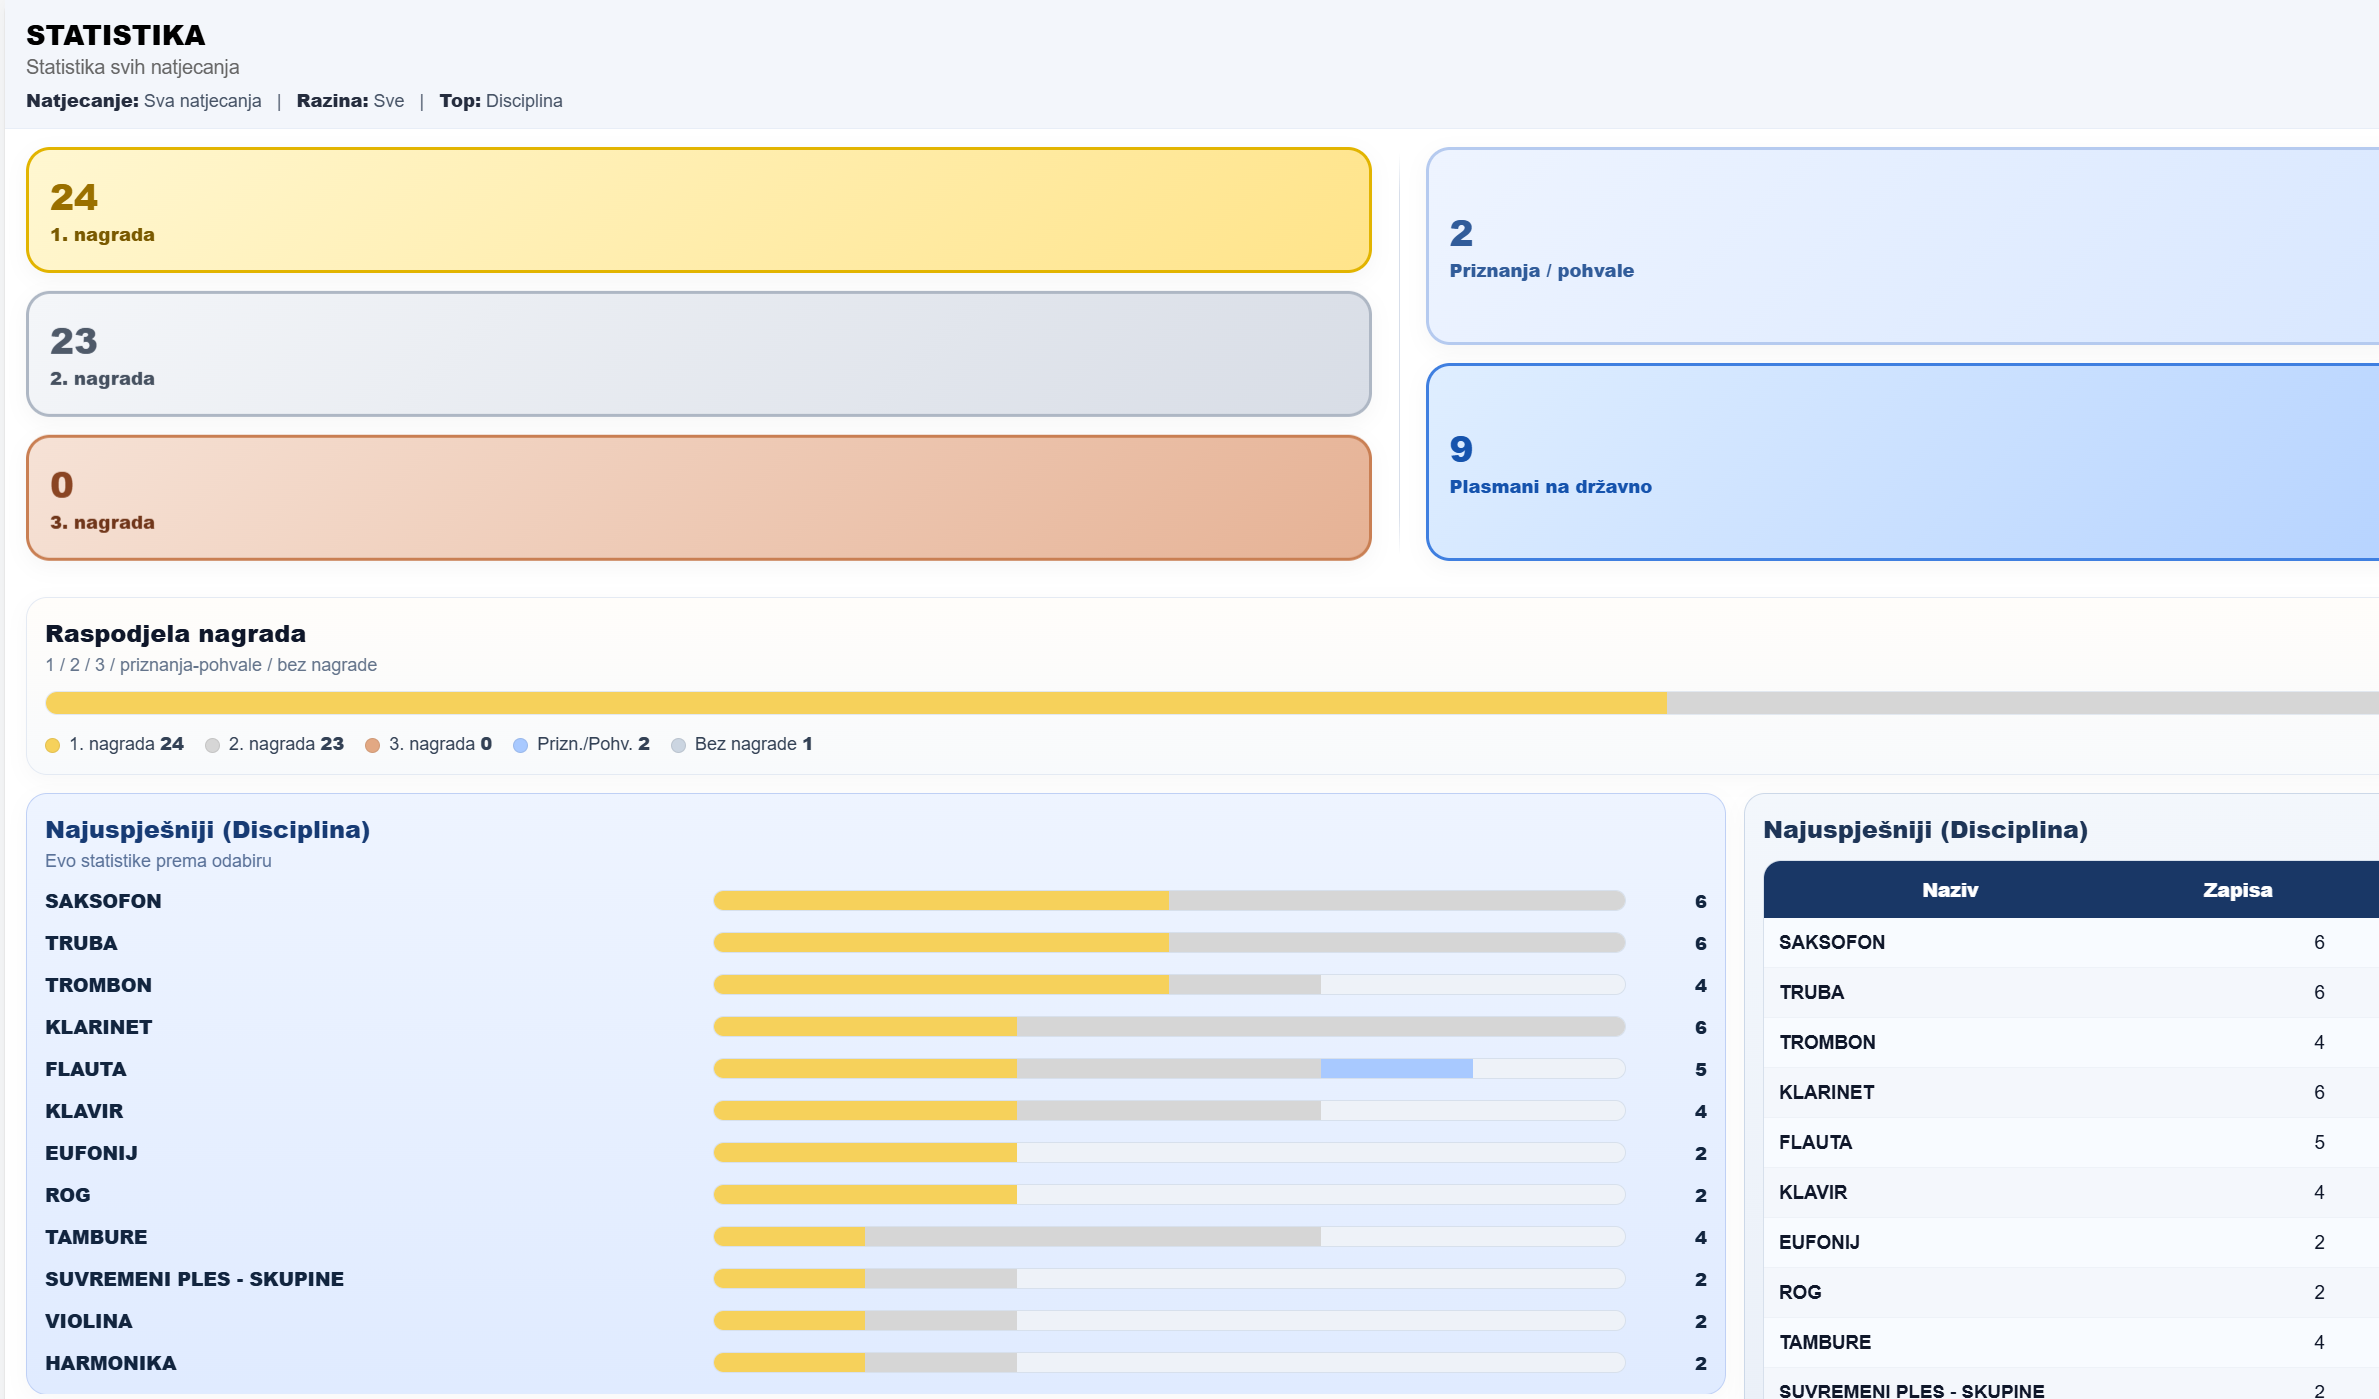This screenshot has height=1399, width=2379.
Task: Click the 2. nagrada silver card
Action: point(698,354)
